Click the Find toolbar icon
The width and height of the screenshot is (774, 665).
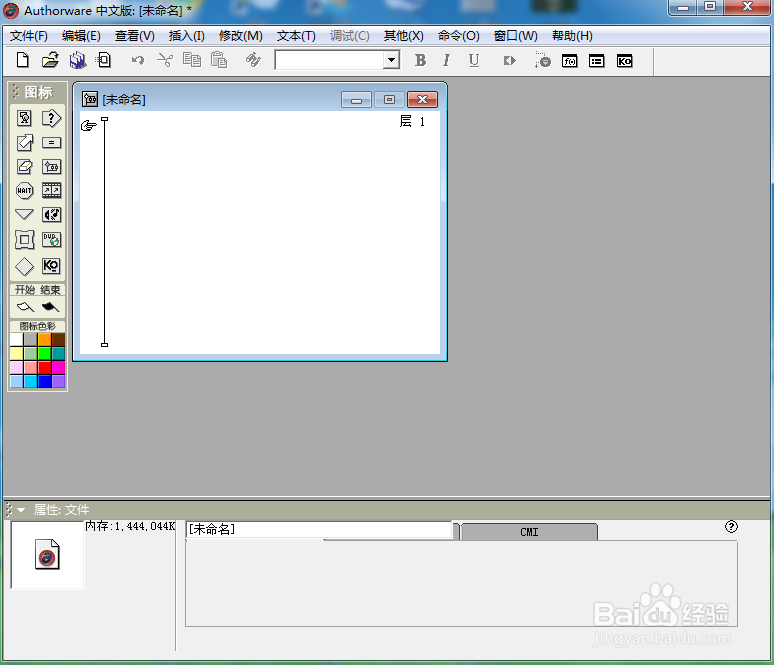pos(253,60)
